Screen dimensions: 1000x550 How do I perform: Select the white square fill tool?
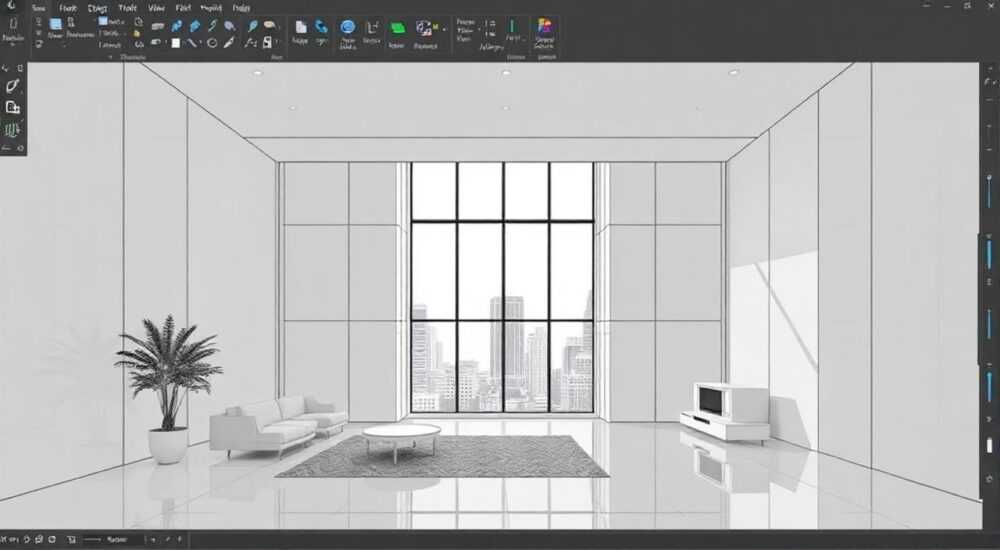point(175,43)
